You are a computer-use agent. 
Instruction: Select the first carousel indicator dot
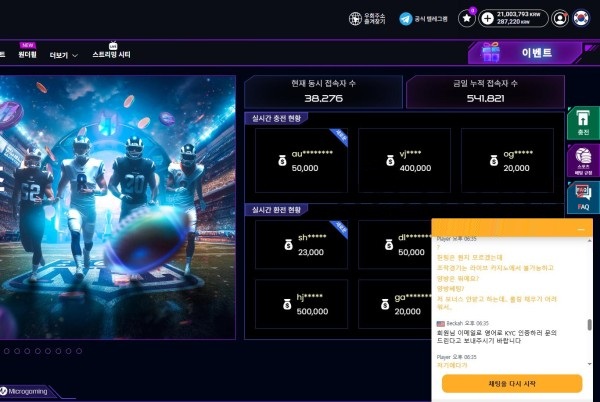5,351
